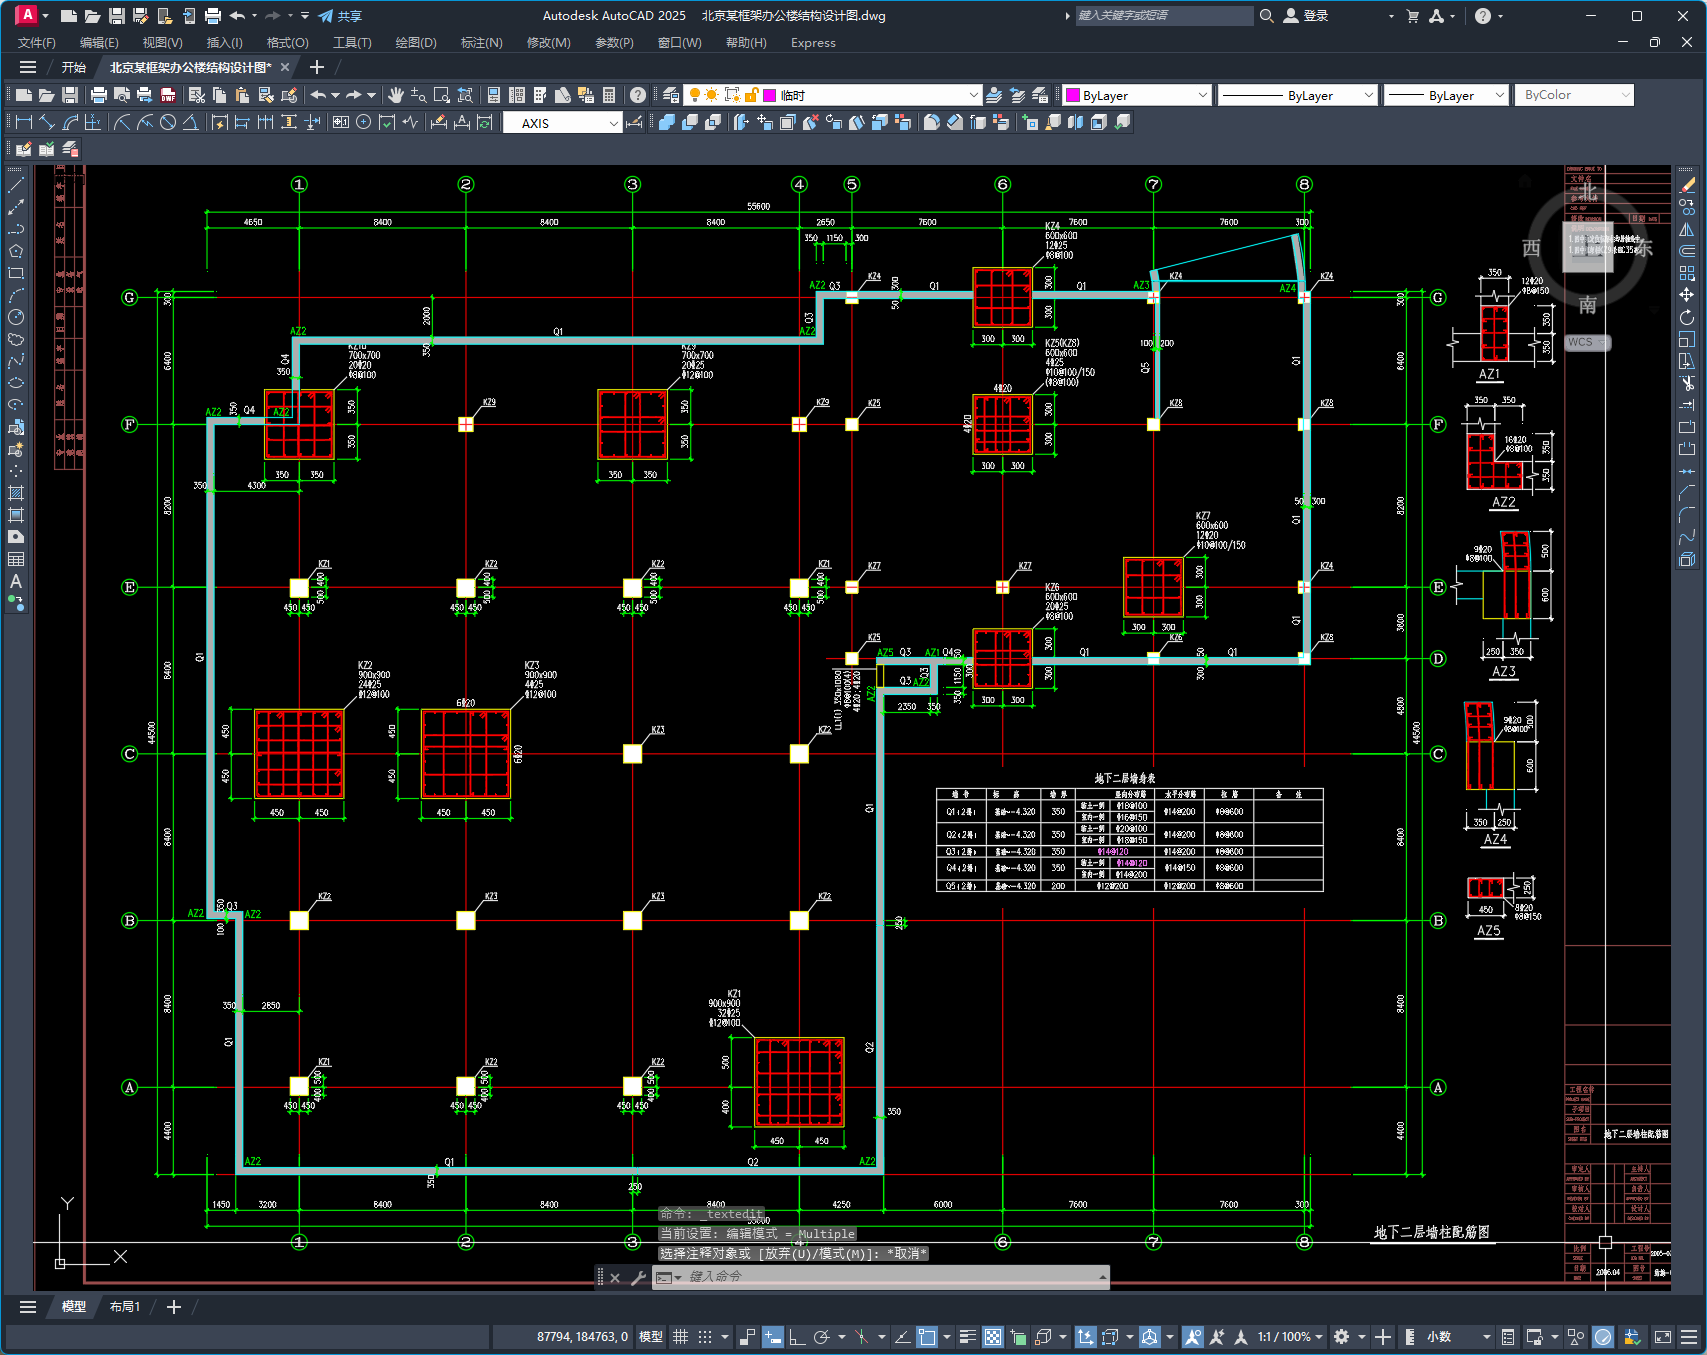Viewport: 1707px width, 1355px height.
Task: Select the Aligned dimension tool
Action: click(46, 122)
